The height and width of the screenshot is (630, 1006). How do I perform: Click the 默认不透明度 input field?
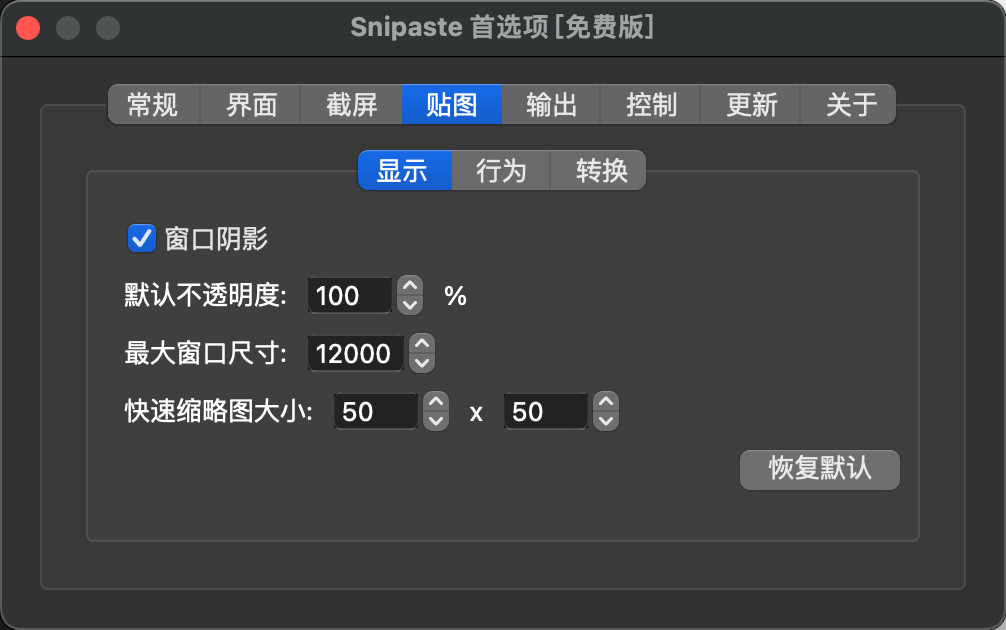click(x=349, y=296)
